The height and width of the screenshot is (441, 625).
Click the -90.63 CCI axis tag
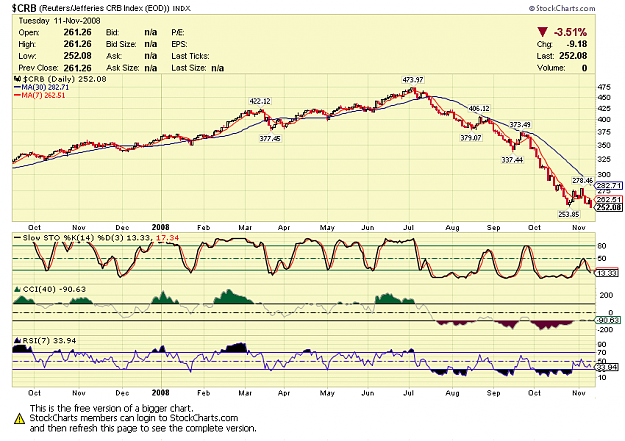(x=607, y=320)
